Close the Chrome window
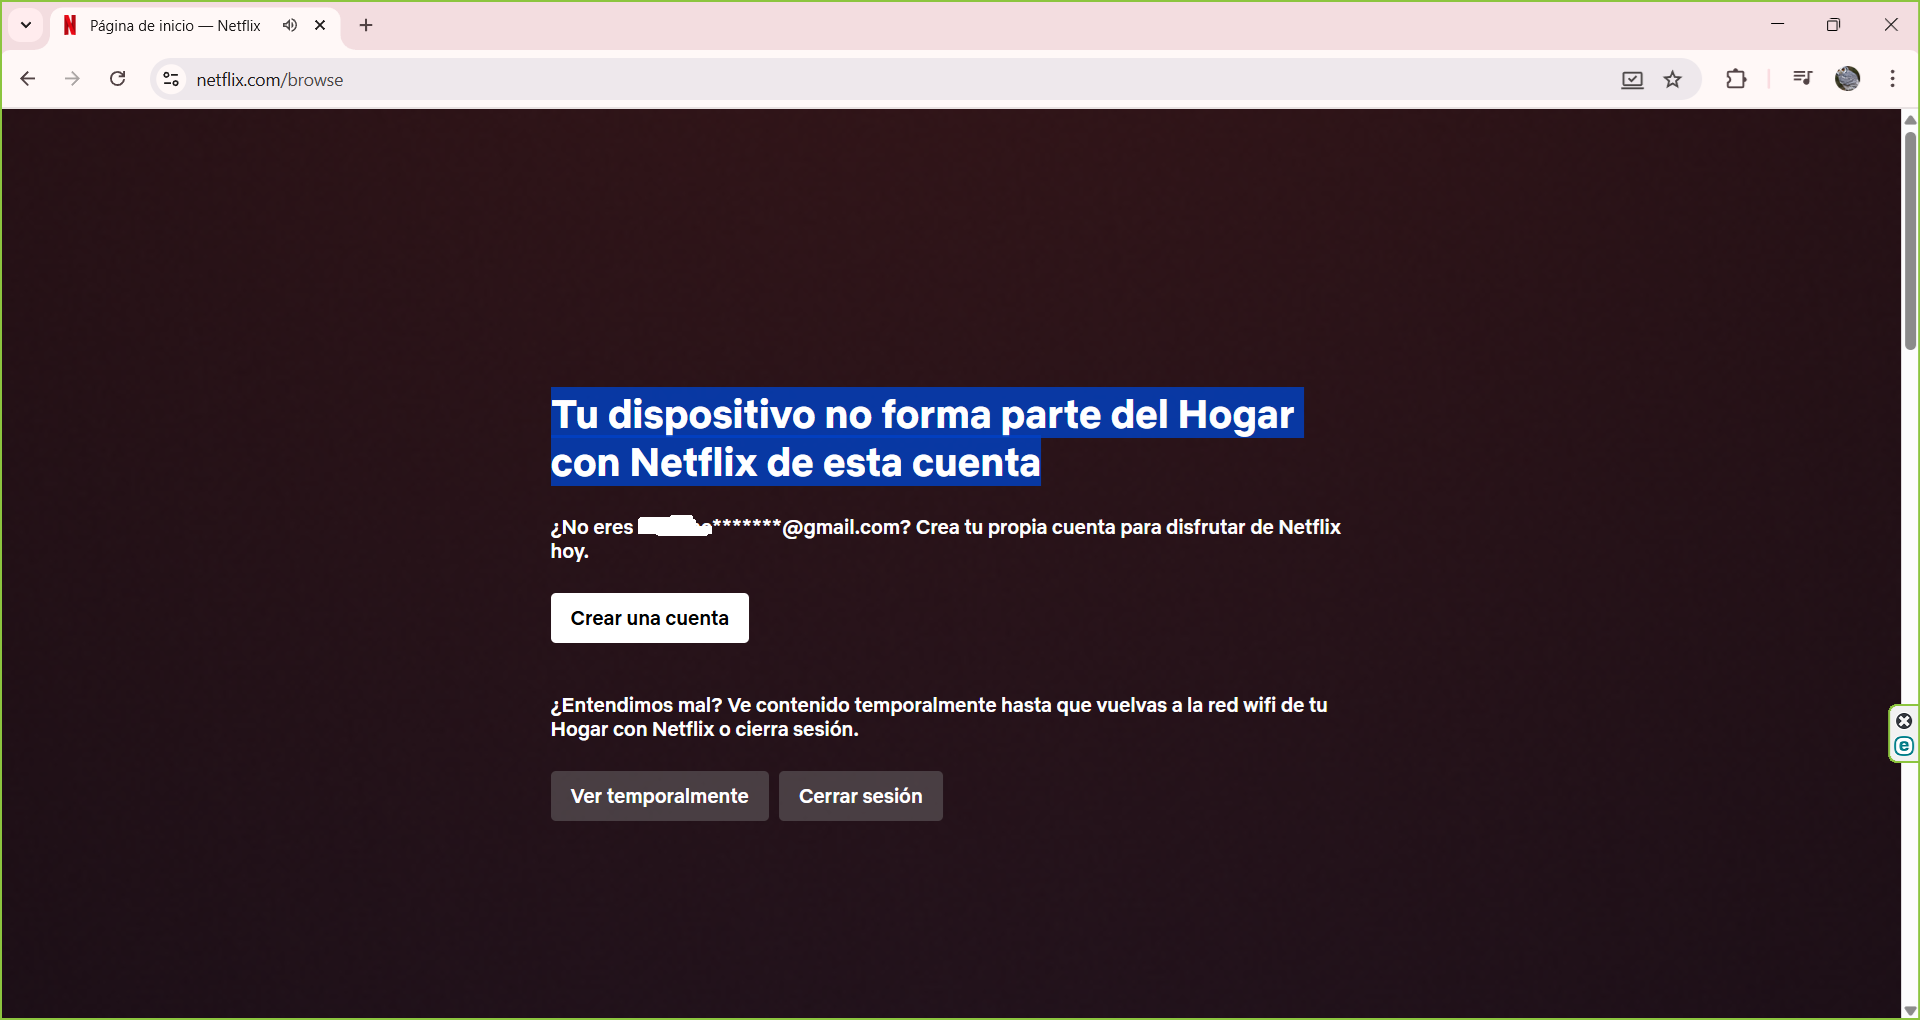The width and height of the screenshot is (1920, 1020). 1890,25
